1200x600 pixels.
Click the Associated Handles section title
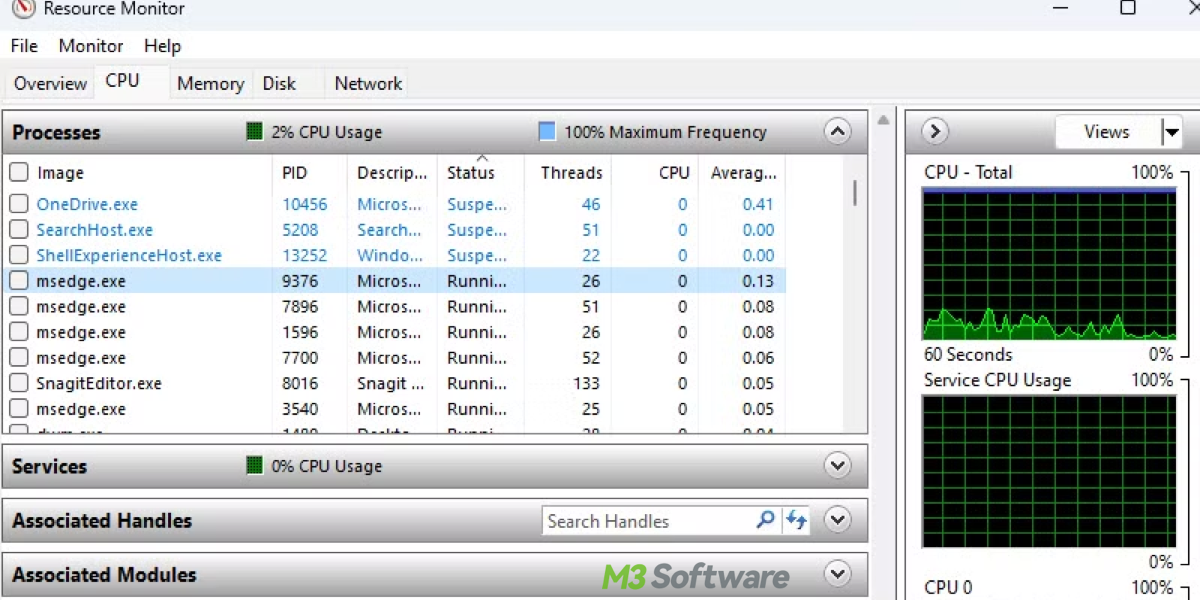(x=102, y=520)
